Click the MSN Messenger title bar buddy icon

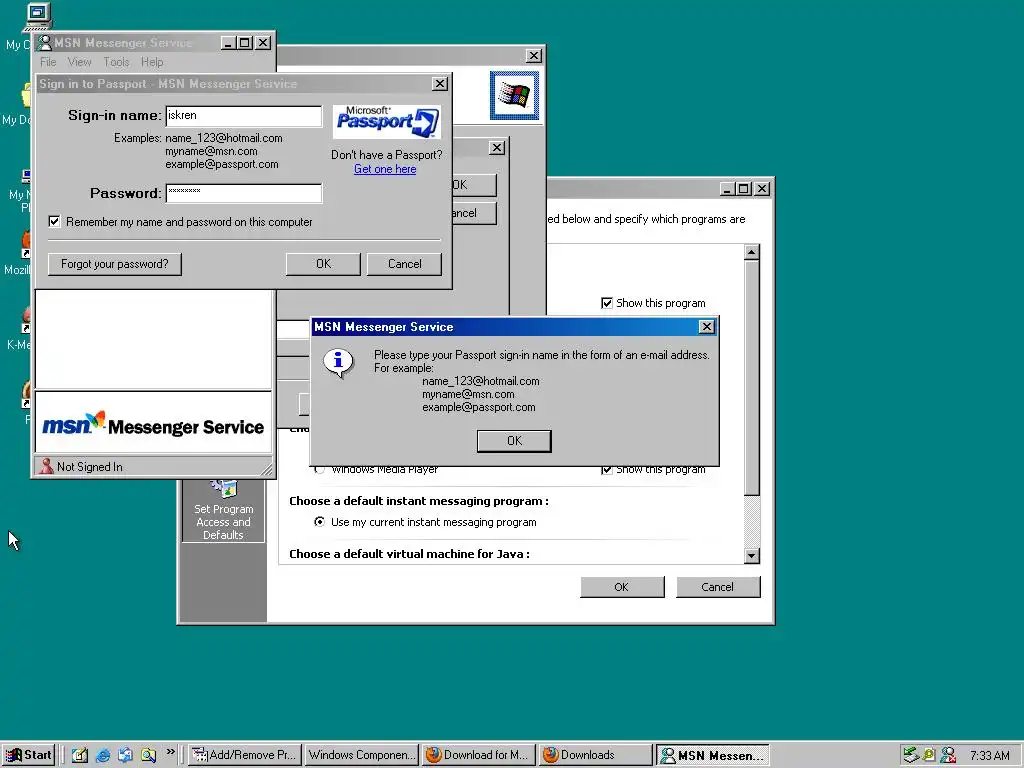pos(44,42)
